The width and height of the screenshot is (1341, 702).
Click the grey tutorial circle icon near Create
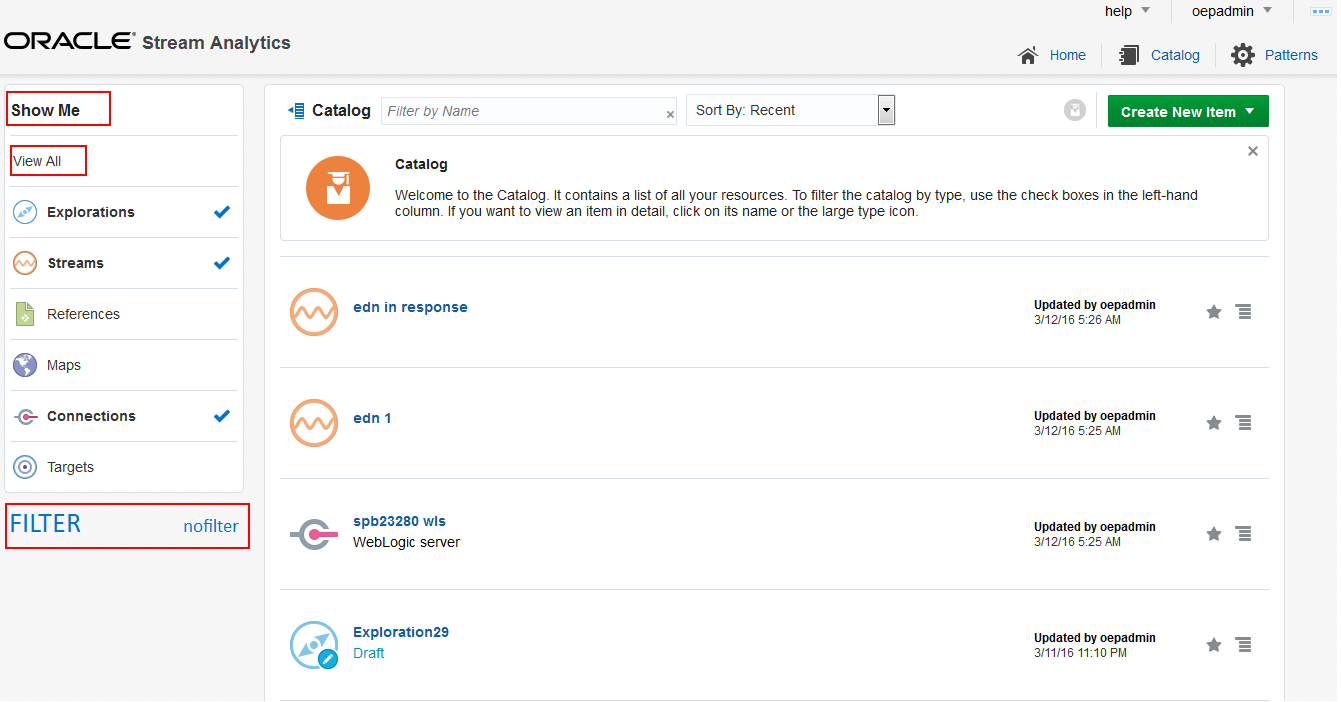tap(1075, 110)
